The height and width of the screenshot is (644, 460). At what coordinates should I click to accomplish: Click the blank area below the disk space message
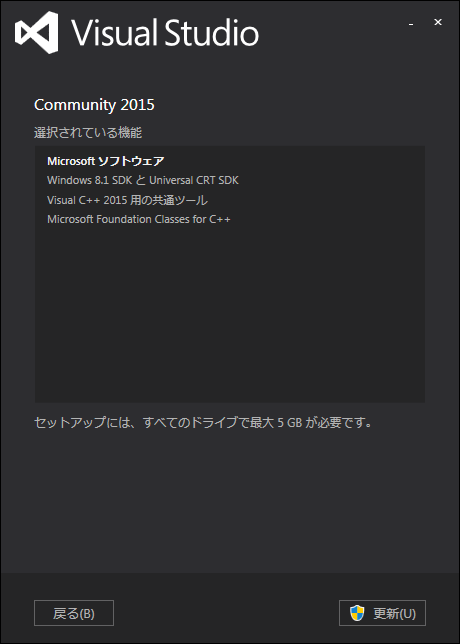[x=230, y=501]
